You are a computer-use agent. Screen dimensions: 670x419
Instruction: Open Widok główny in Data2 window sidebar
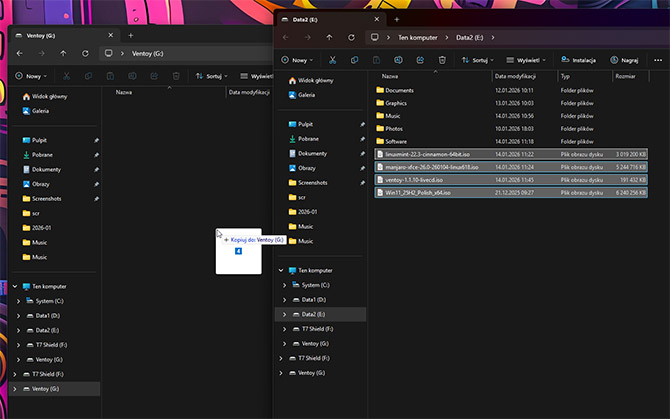coord(311,80)
